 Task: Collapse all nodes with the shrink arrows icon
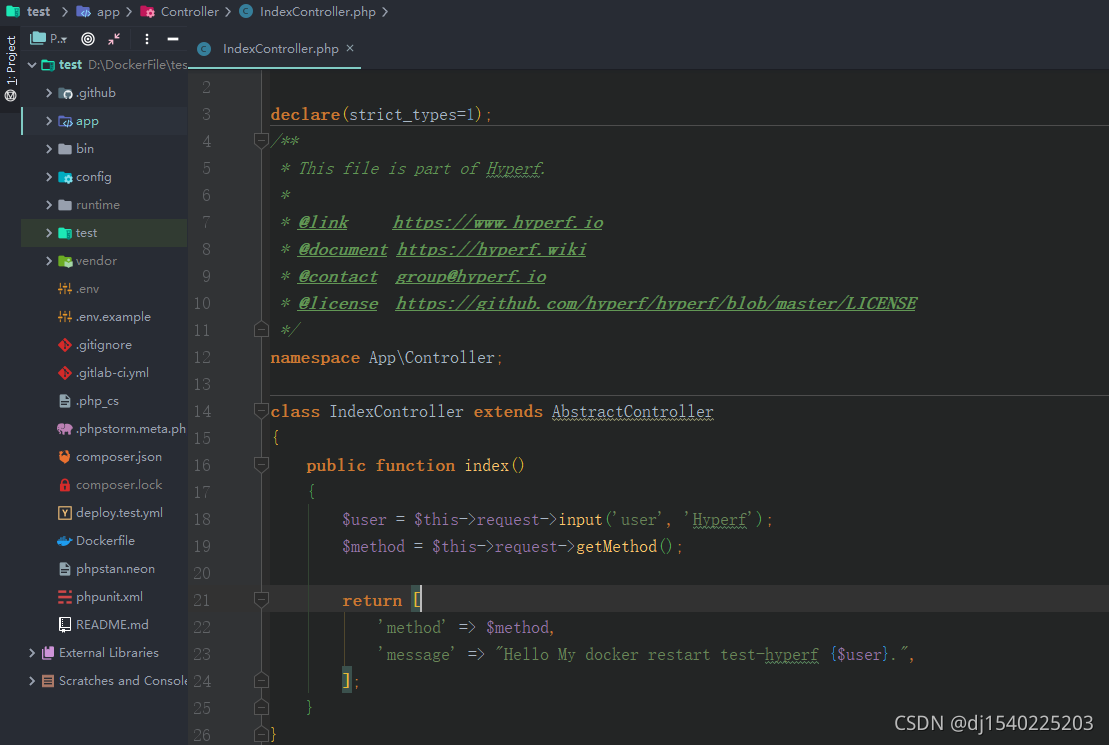pyautogui.click(x=114, y=38)
